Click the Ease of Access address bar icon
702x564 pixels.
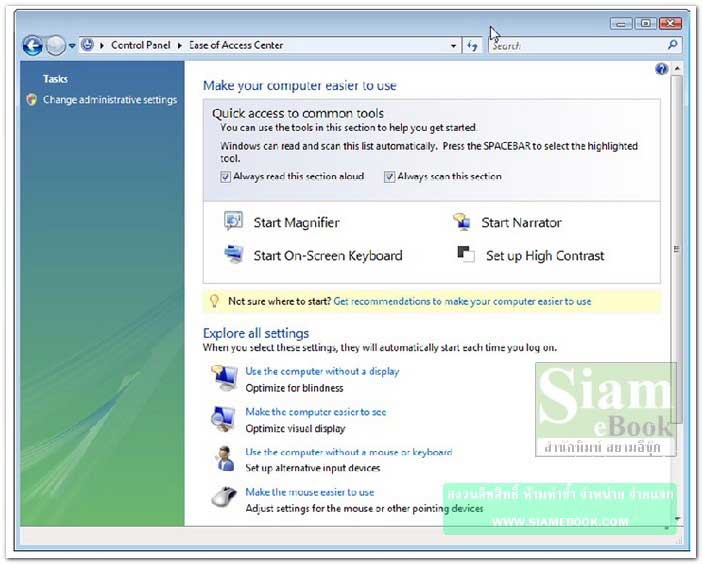click(88, 45)
